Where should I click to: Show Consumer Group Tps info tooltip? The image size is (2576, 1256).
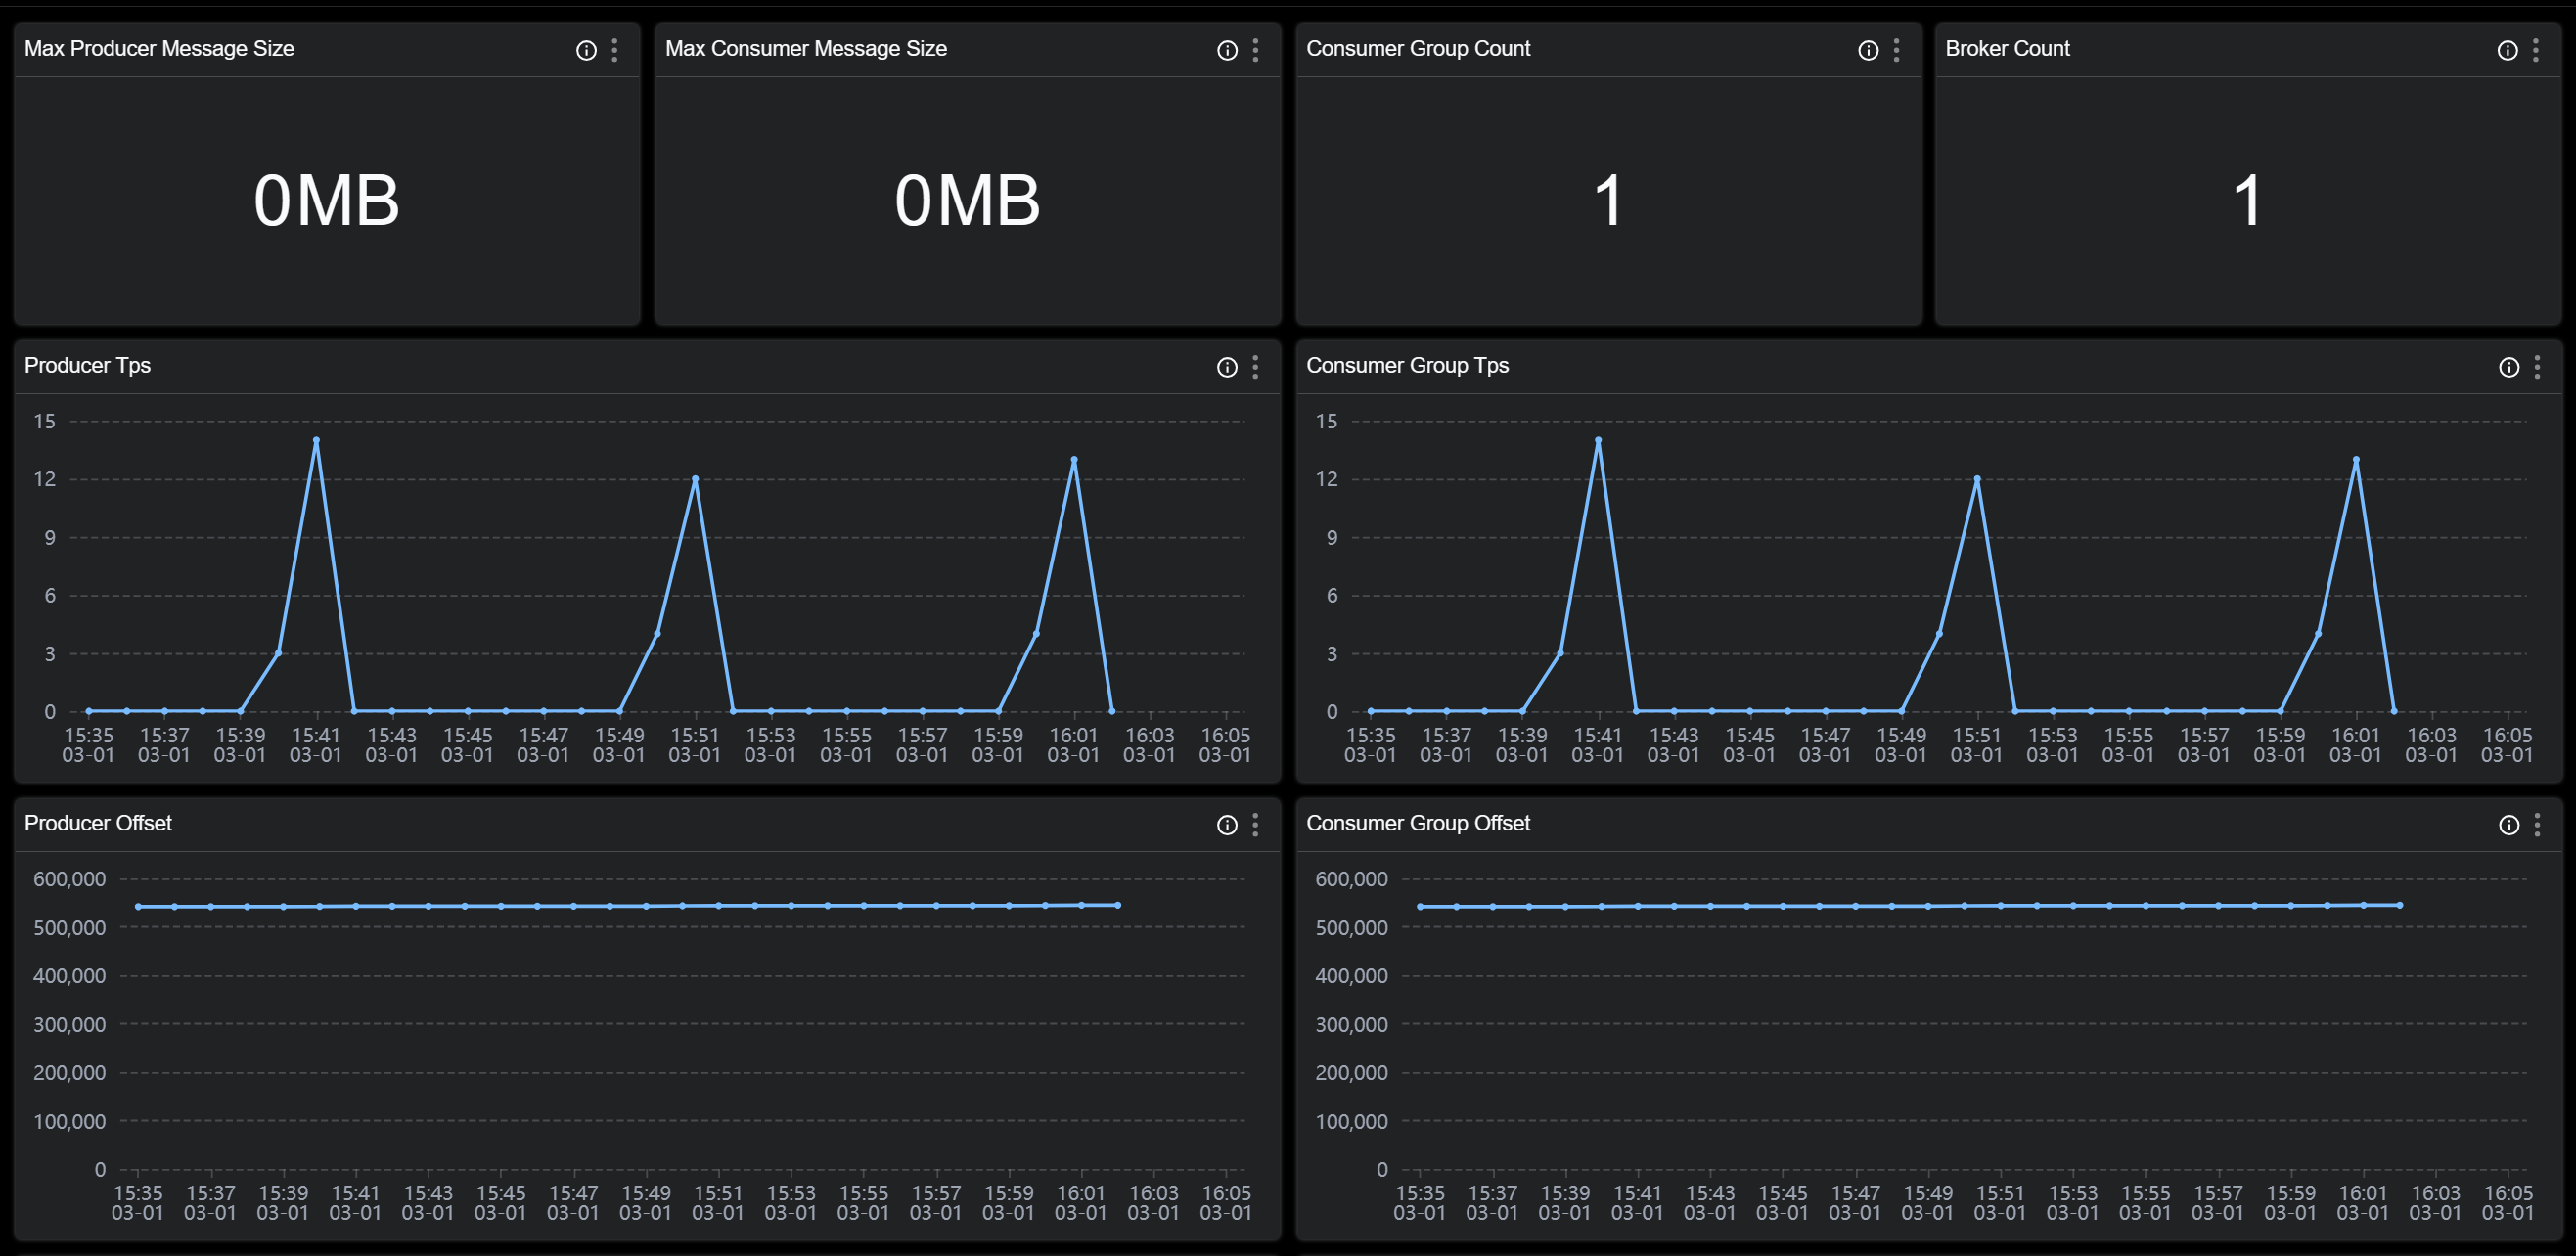[2509, 367]
